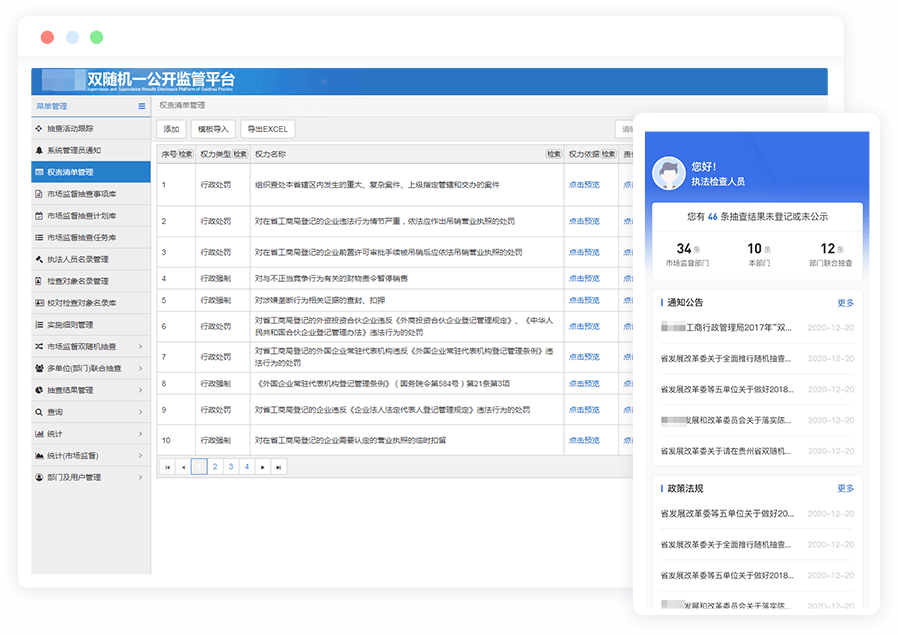Collapse the sidebar with the hamburger icon
The height and width of the screenshot is (635, 898).
[x=142, y=106]
